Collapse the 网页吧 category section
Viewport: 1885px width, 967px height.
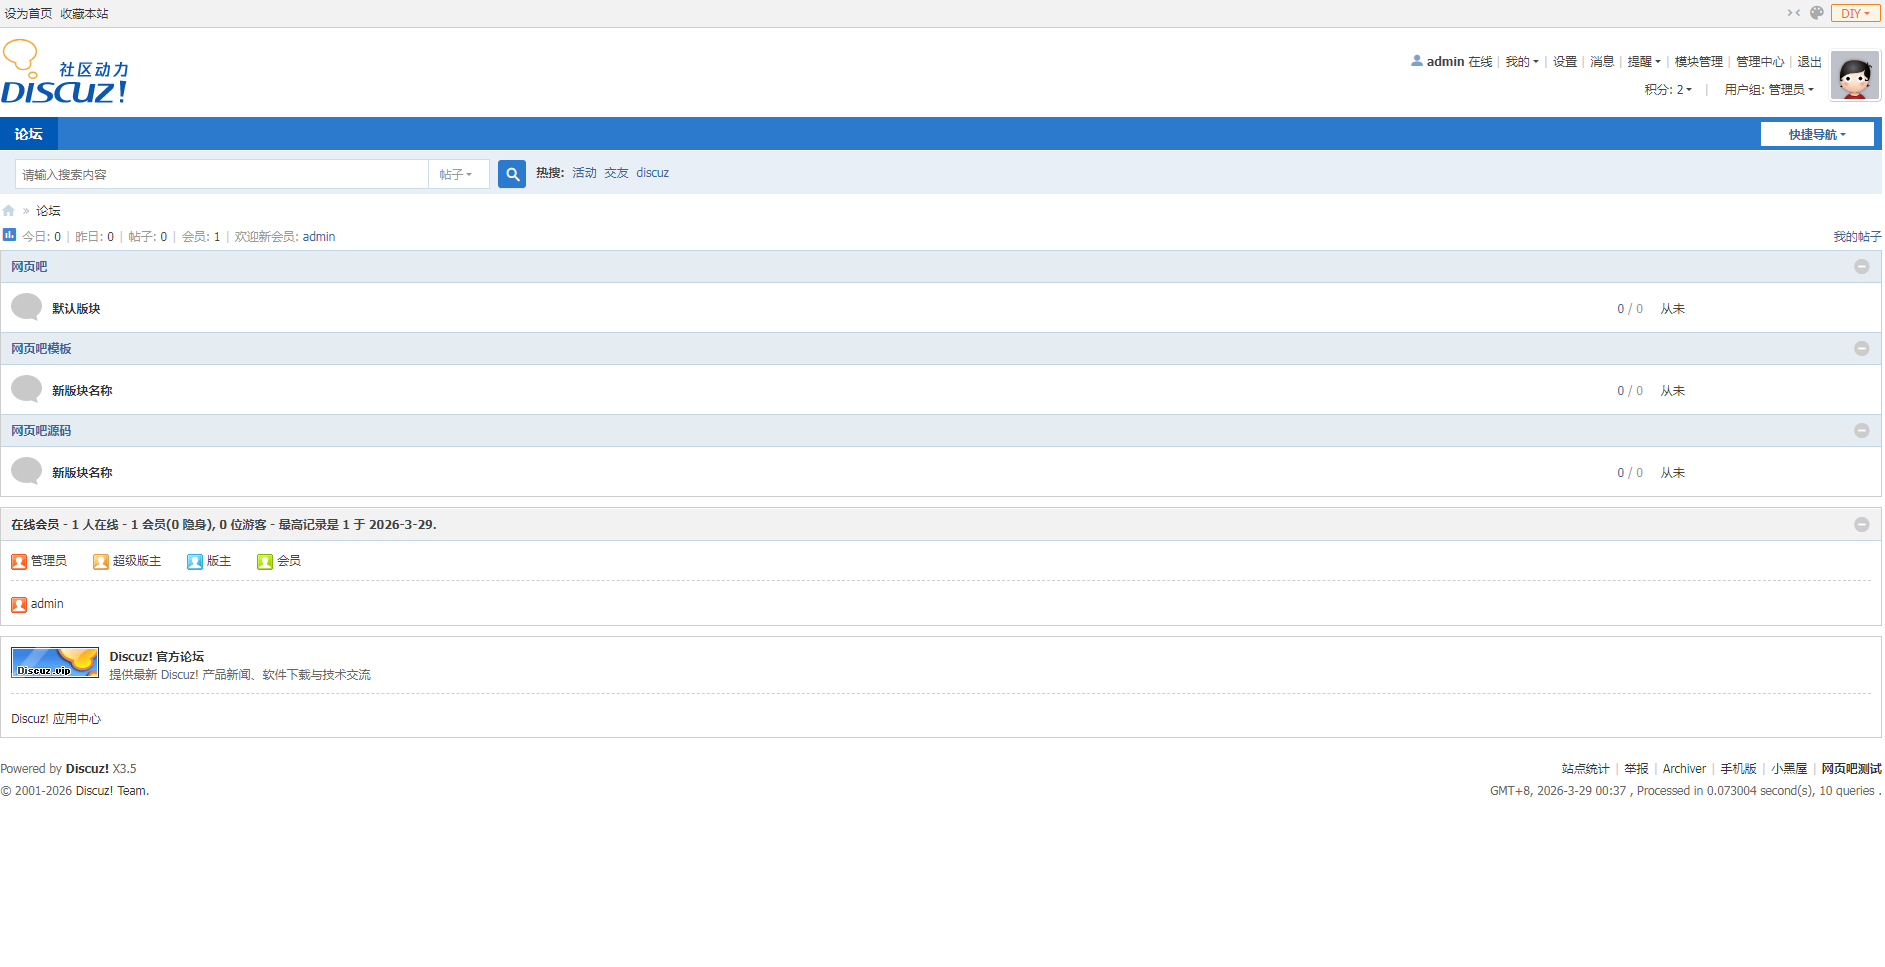coord(1861,267)
